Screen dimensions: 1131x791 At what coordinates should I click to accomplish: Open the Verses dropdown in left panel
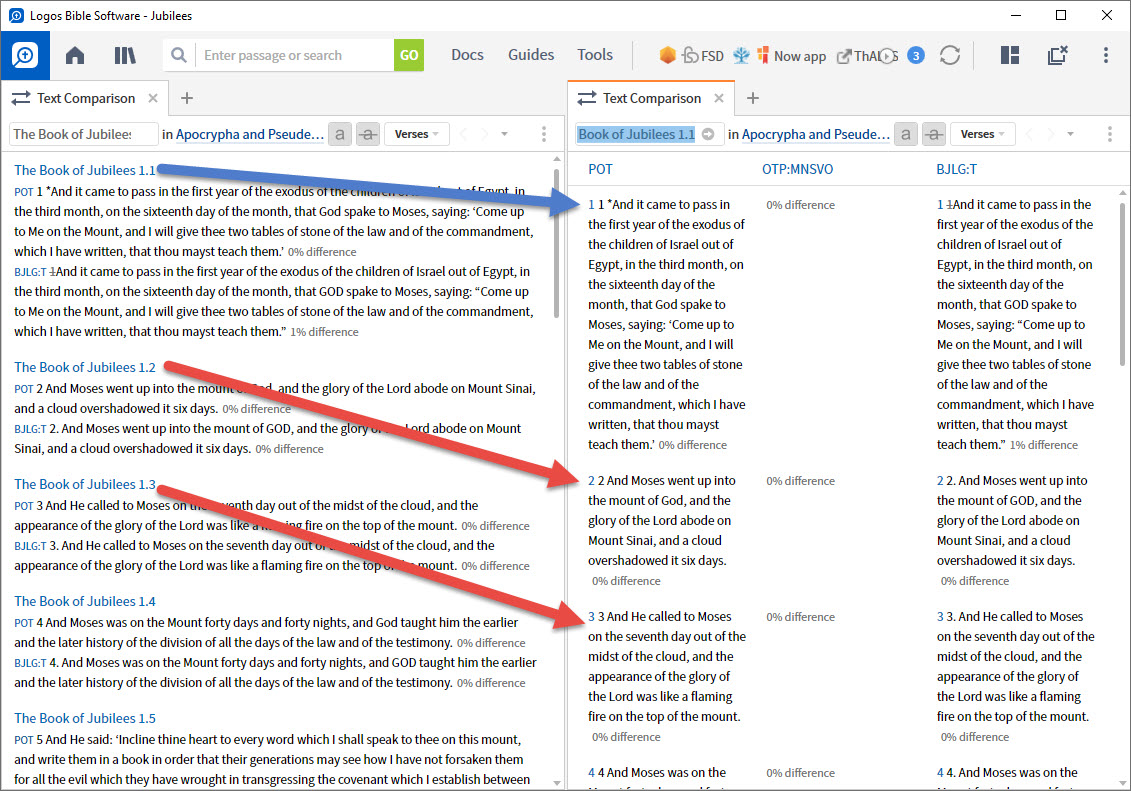pyautogui.click(x=416, y=133)
